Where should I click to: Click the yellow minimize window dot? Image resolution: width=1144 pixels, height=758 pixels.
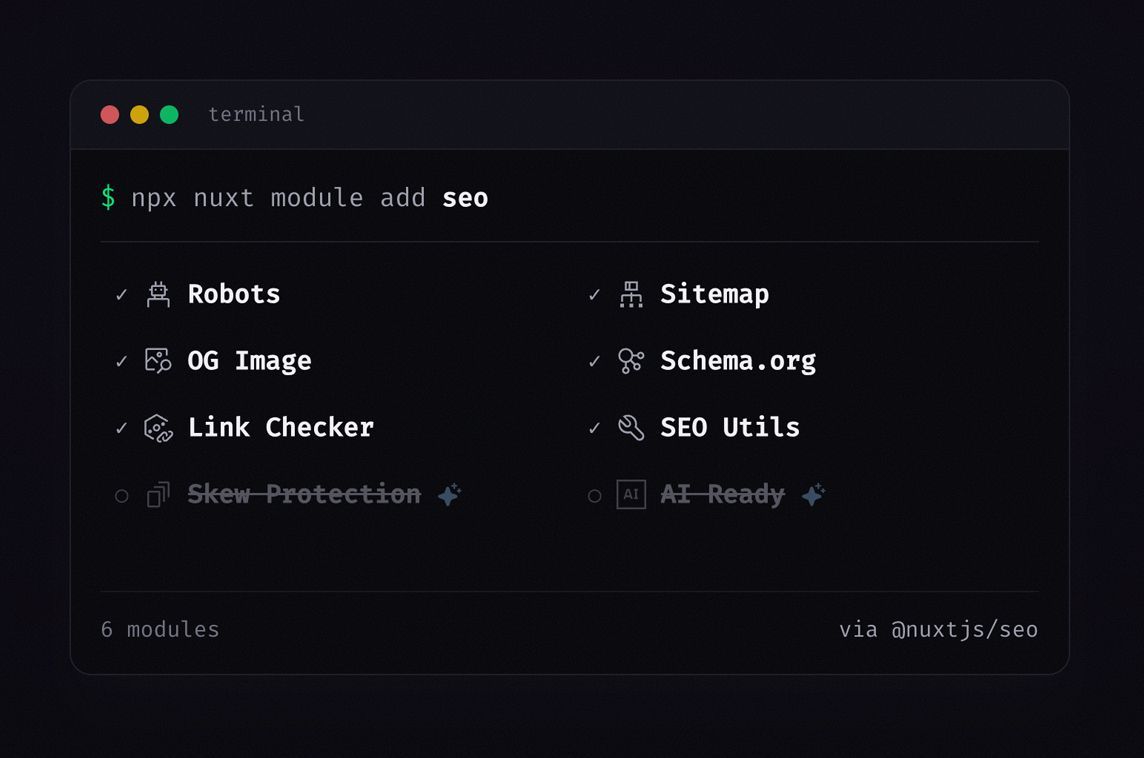[139, 115]
